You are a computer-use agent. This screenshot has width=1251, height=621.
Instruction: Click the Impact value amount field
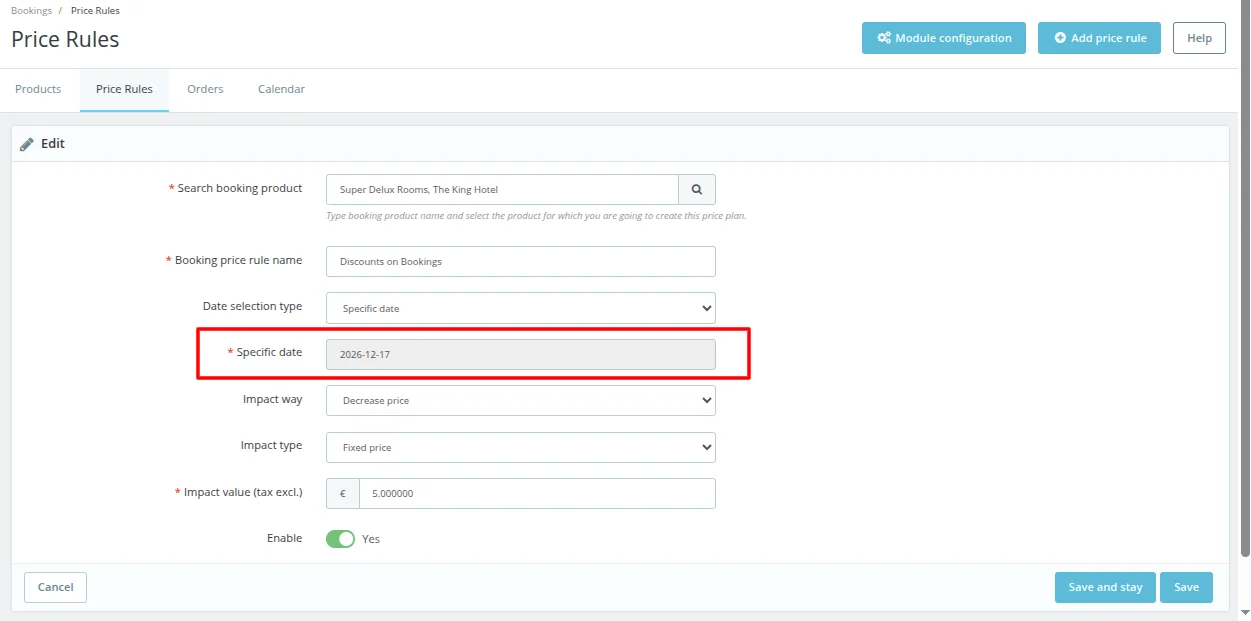(x=537, y=493)
